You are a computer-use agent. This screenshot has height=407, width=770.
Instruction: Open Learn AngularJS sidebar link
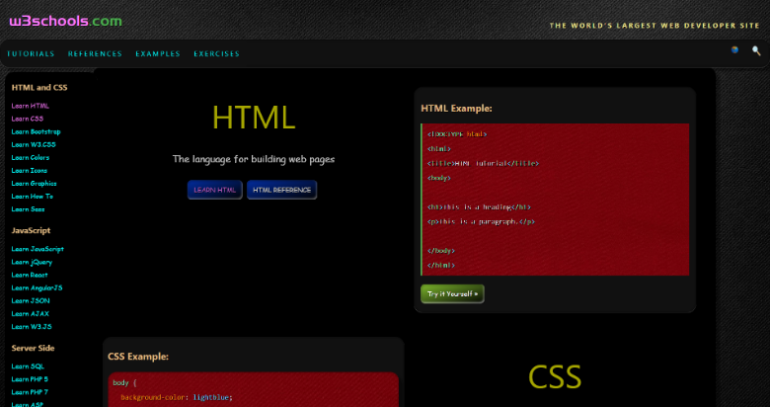pos(37,288)
